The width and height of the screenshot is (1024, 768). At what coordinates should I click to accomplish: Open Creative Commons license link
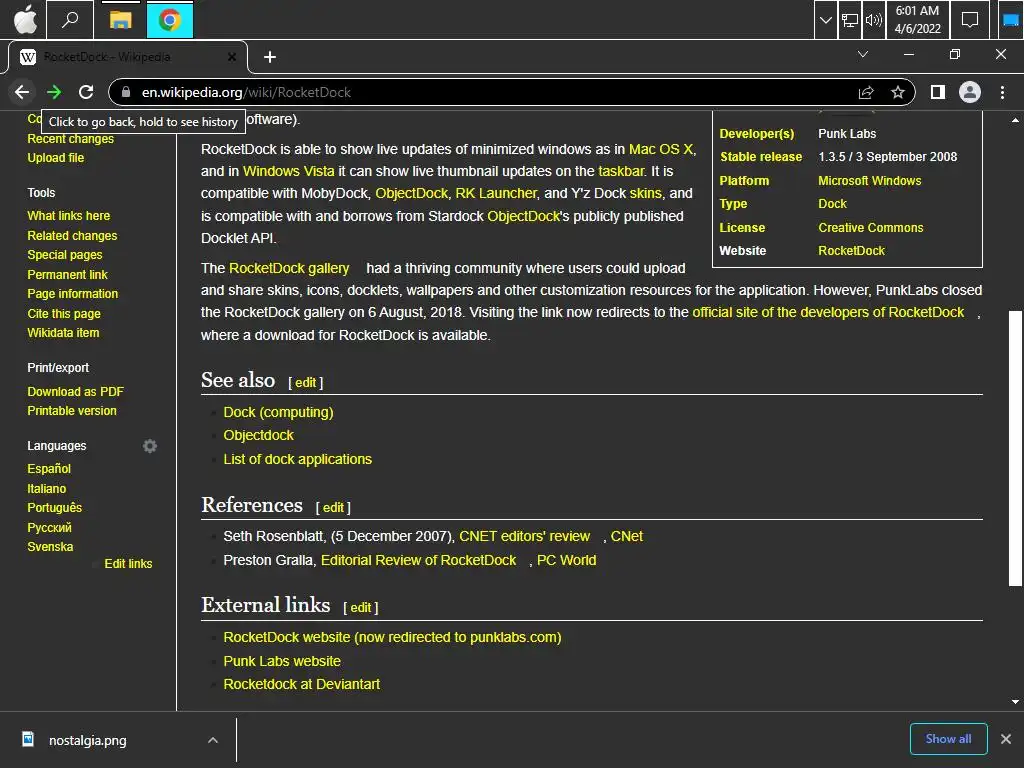point(871,228)
